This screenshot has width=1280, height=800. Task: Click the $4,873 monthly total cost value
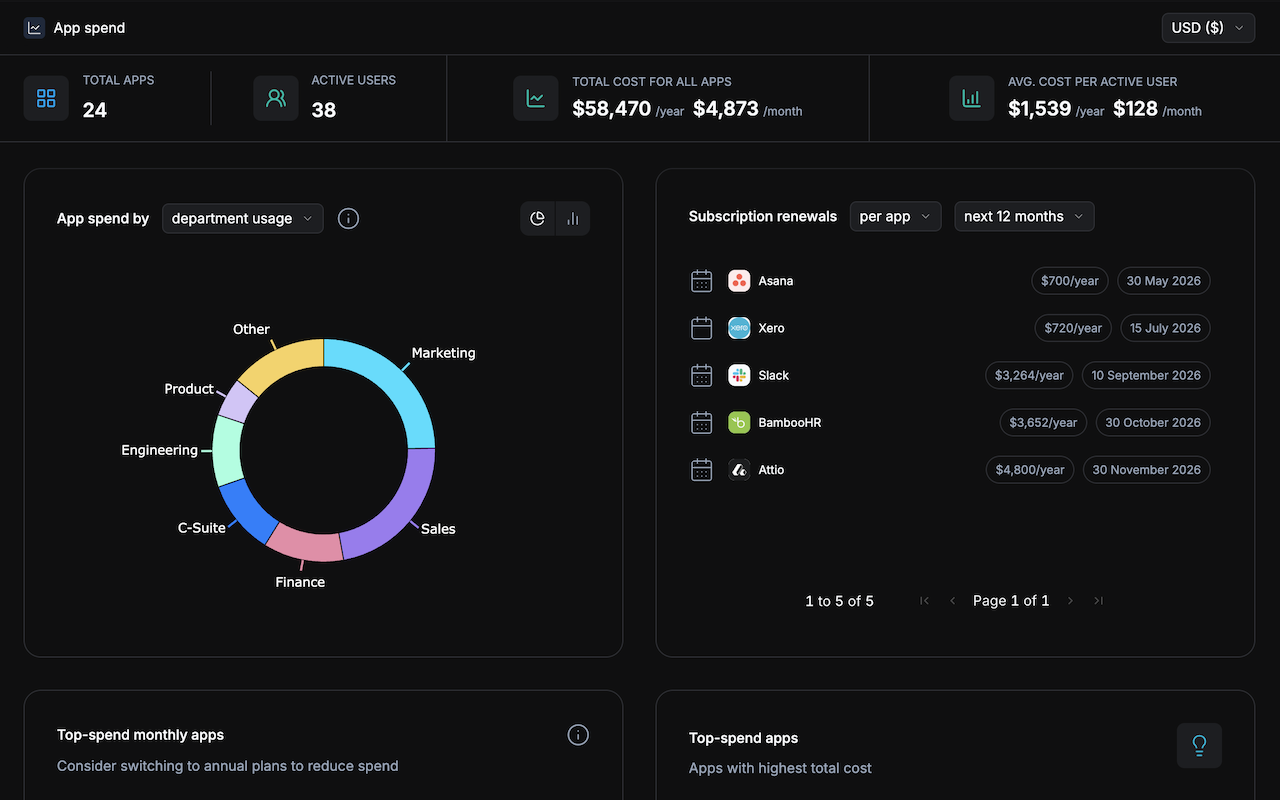pyautogui.click(x=726, y=109)
